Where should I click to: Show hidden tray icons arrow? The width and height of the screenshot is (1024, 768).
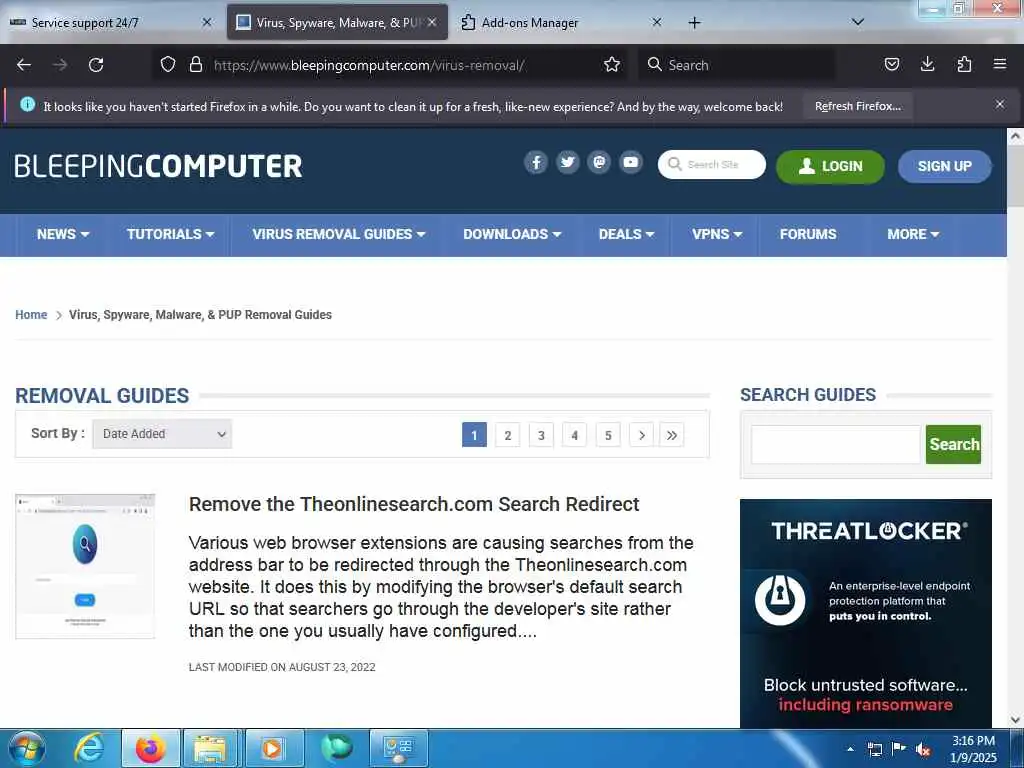pyautogui.click(x=850, y=749)
